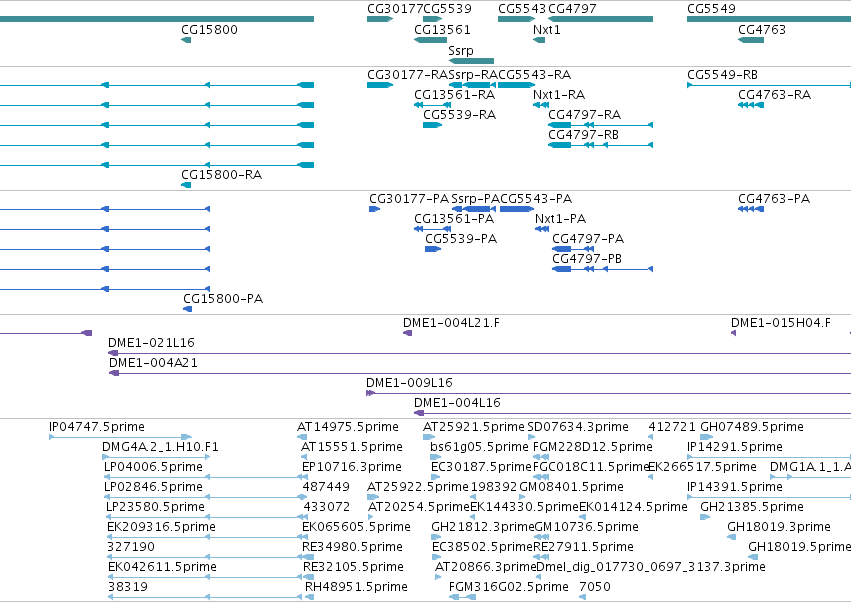
Task: Click the GM10736.5prime EST label
Action: [587, 527]
